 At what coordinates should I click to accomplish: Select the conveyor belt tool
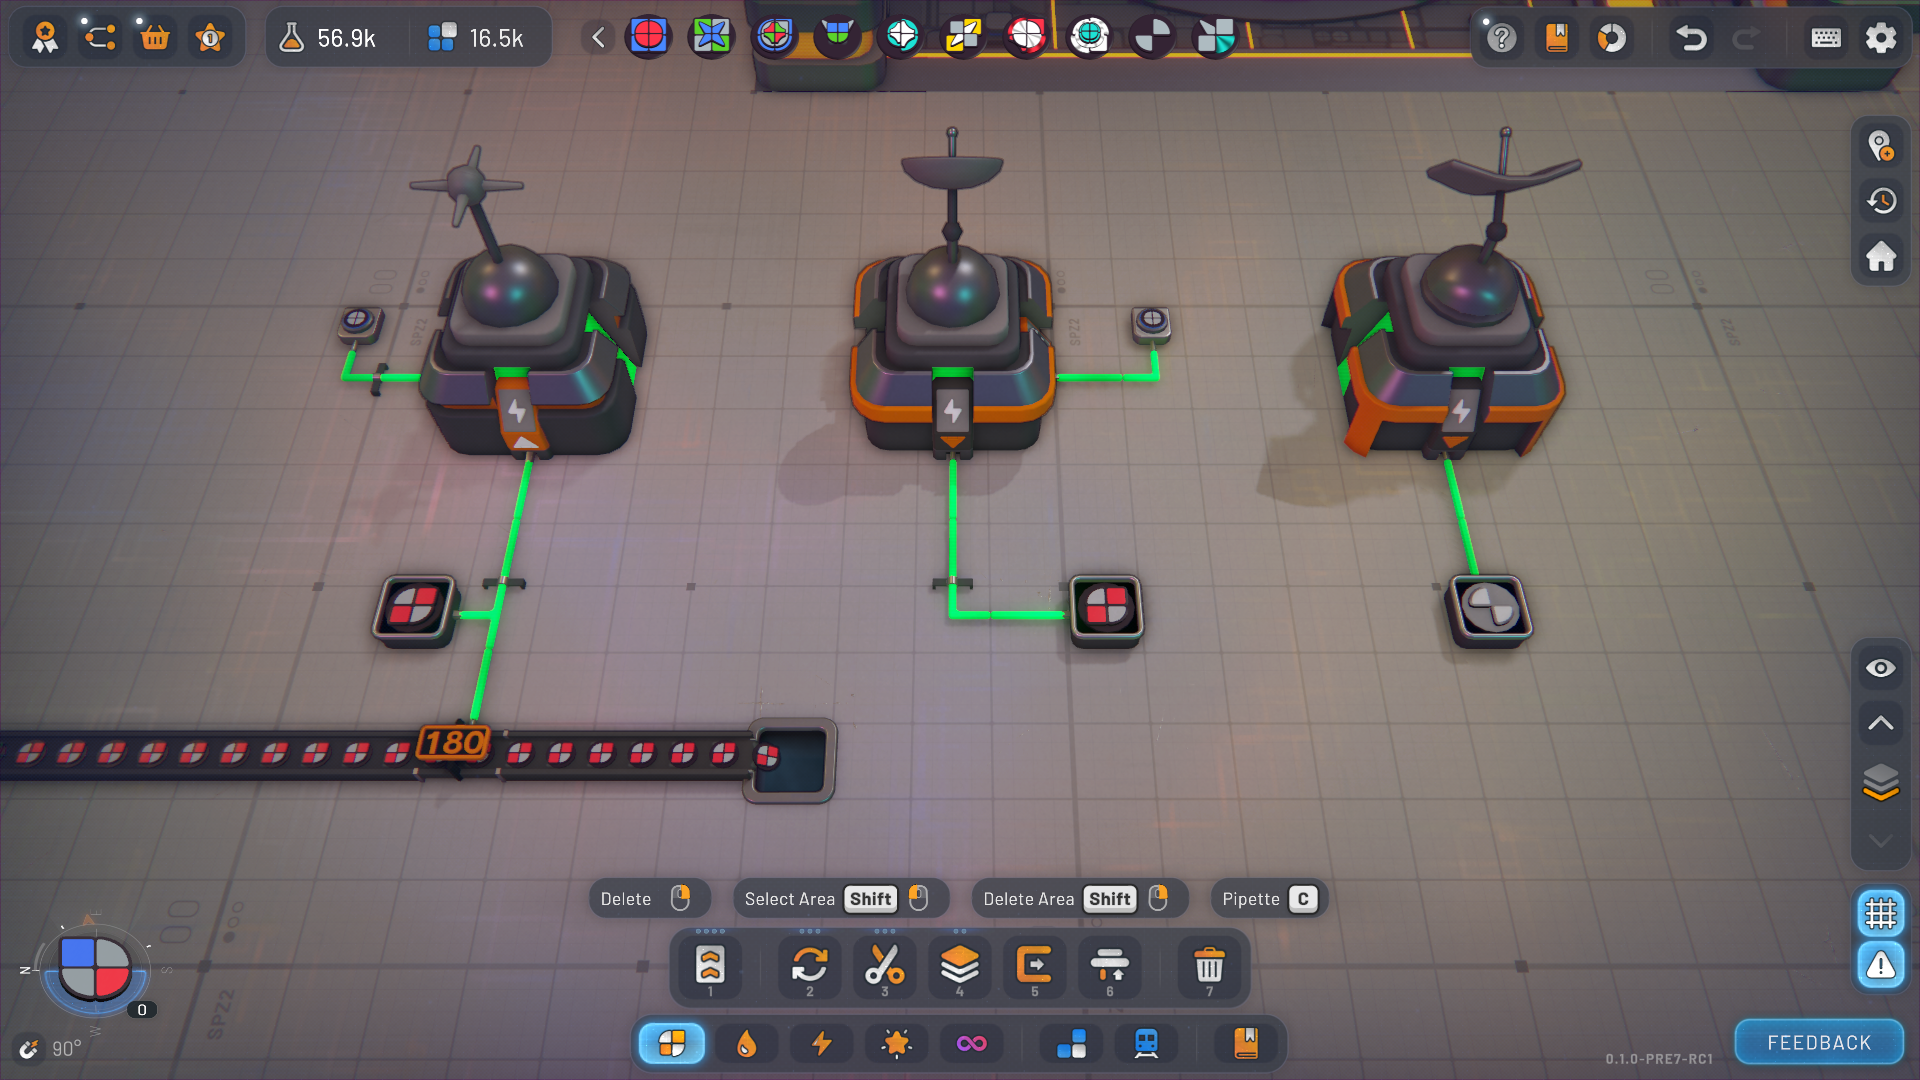coord(710,966)
